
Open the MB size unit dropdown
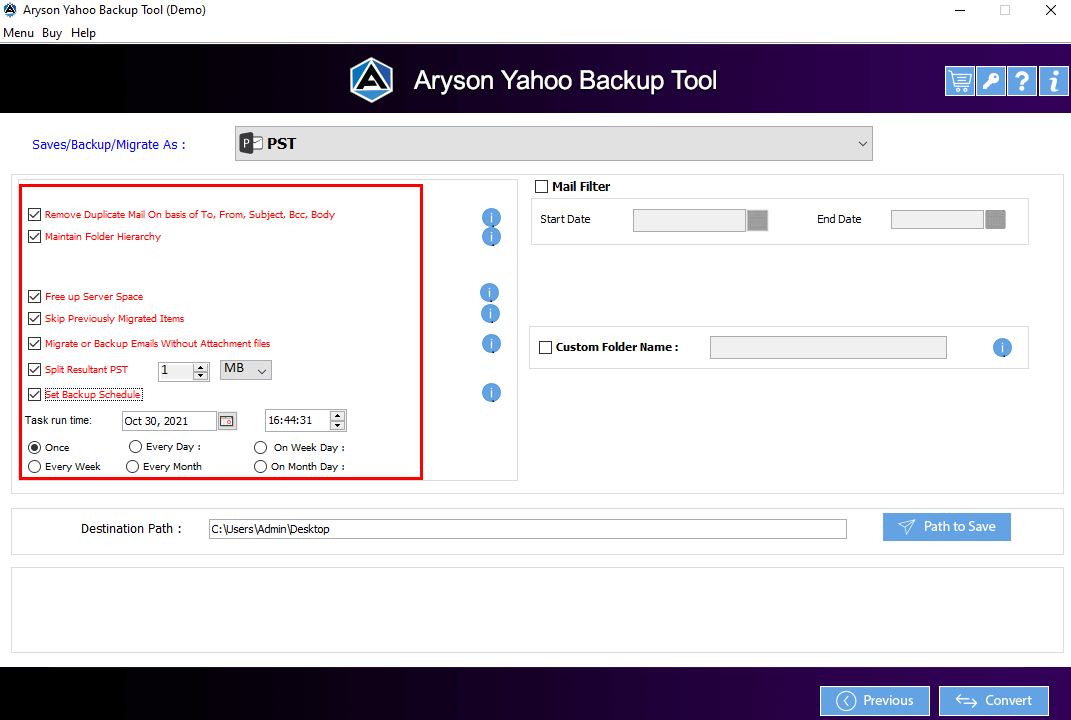coord(245,370)
